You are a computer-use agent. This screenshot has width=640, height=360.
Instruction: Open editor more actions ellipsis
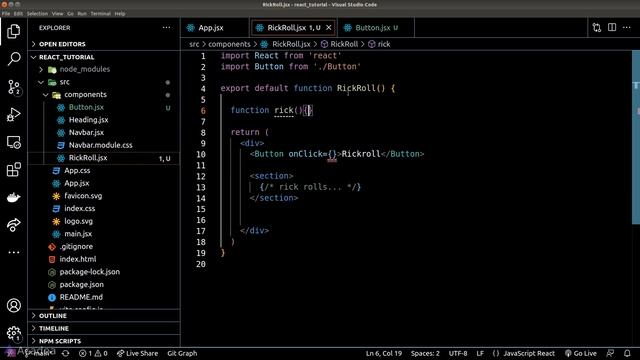pos(627,28)
